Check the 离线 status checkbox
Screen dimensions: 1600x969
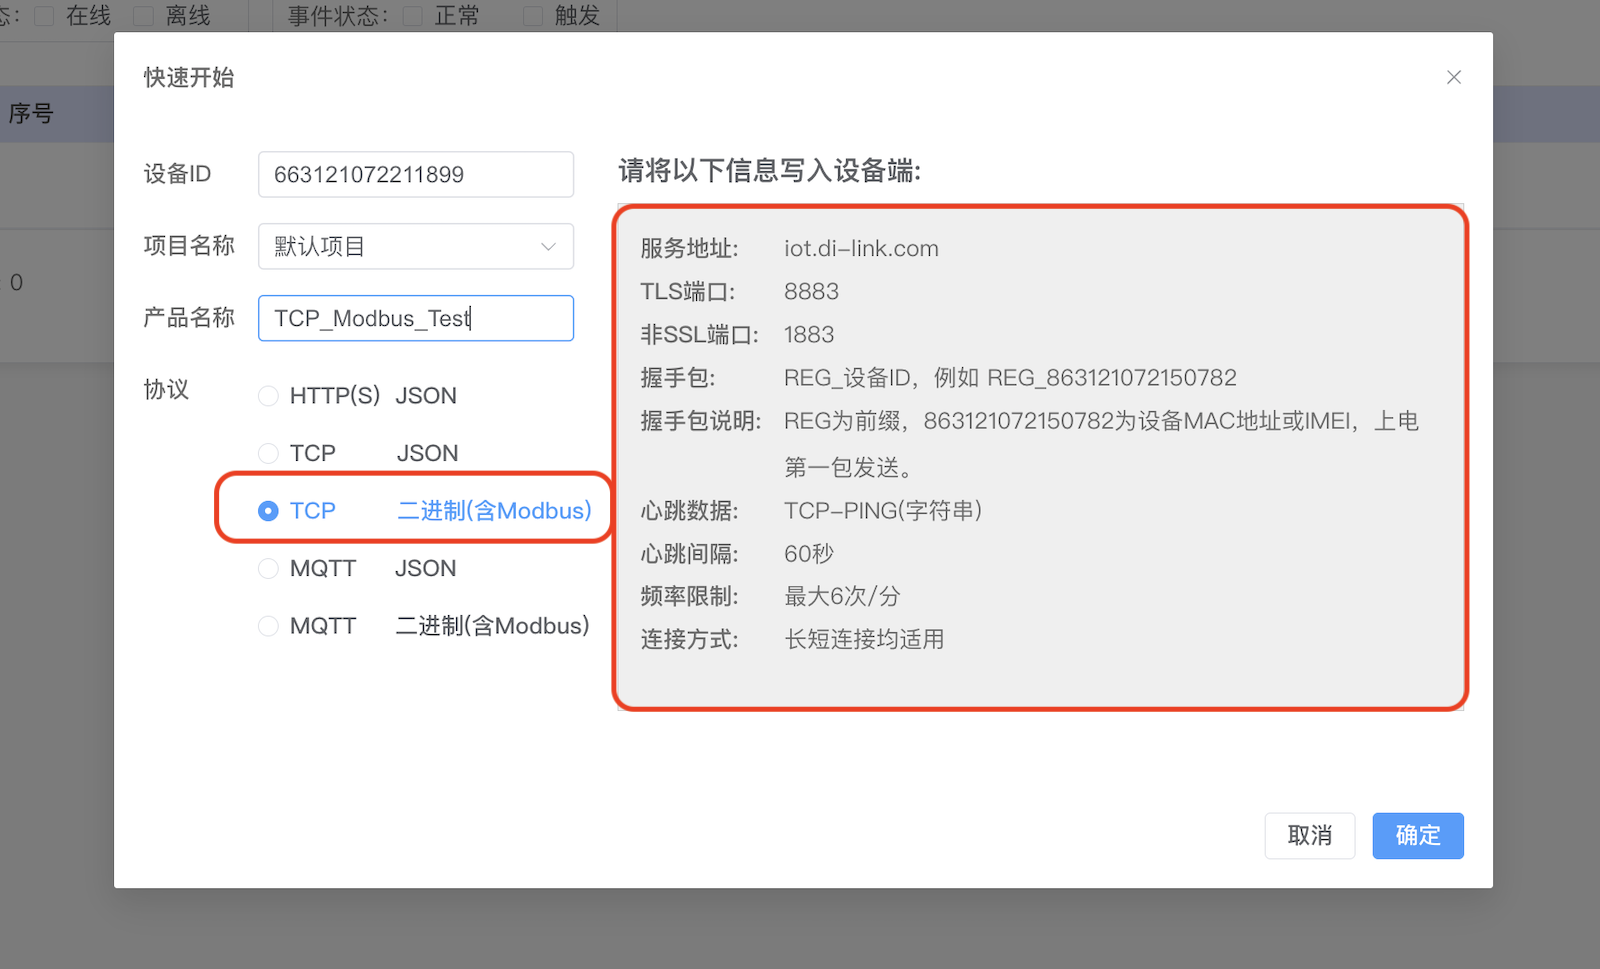143,15
